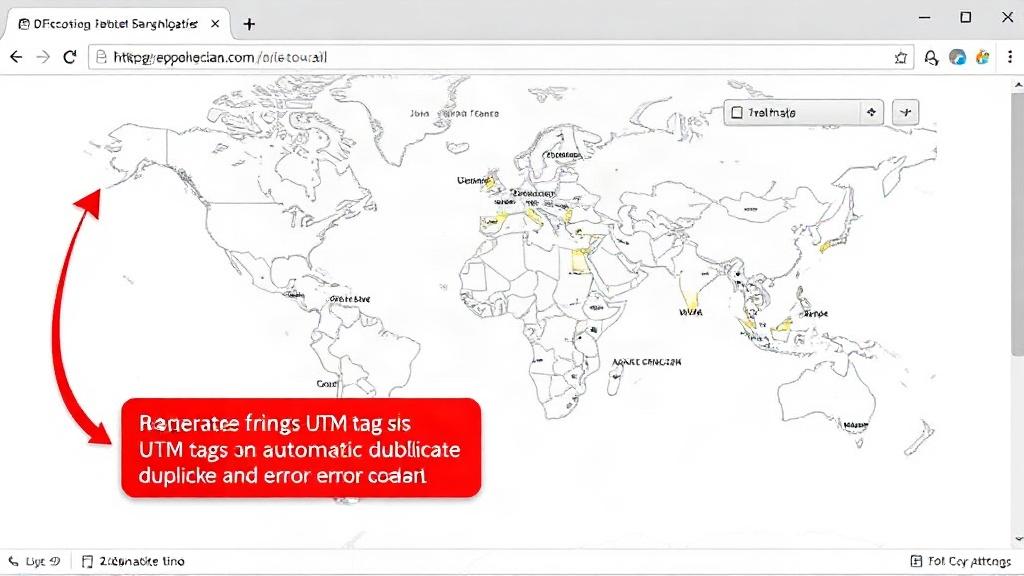This screenshot has height=576, width=1024.
Task: Tick the checkbox in the map control box
Action: point(737,112)
